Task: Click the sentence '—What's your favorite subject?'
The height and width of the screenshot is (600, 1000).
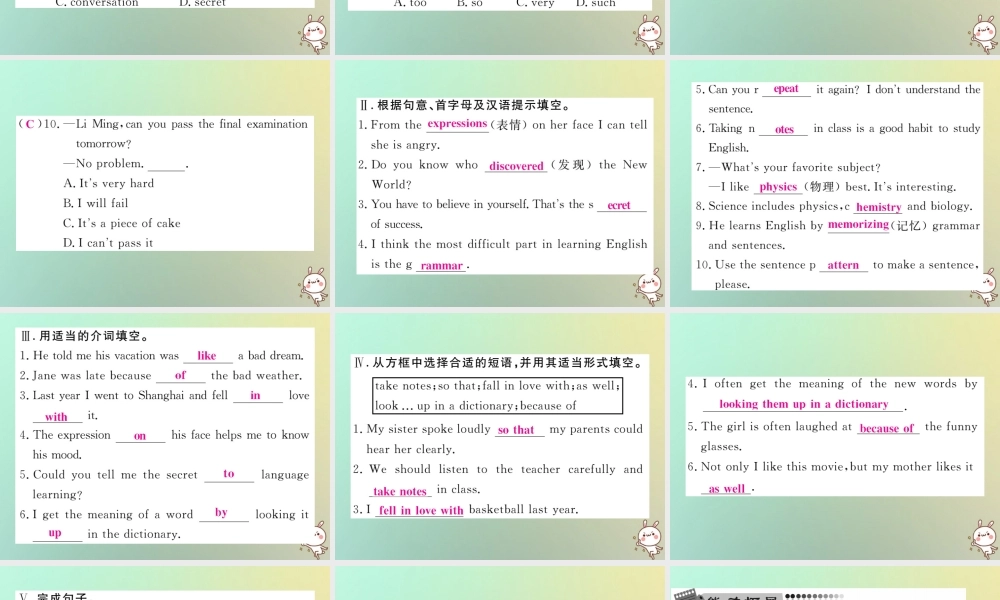Action: 795,168
